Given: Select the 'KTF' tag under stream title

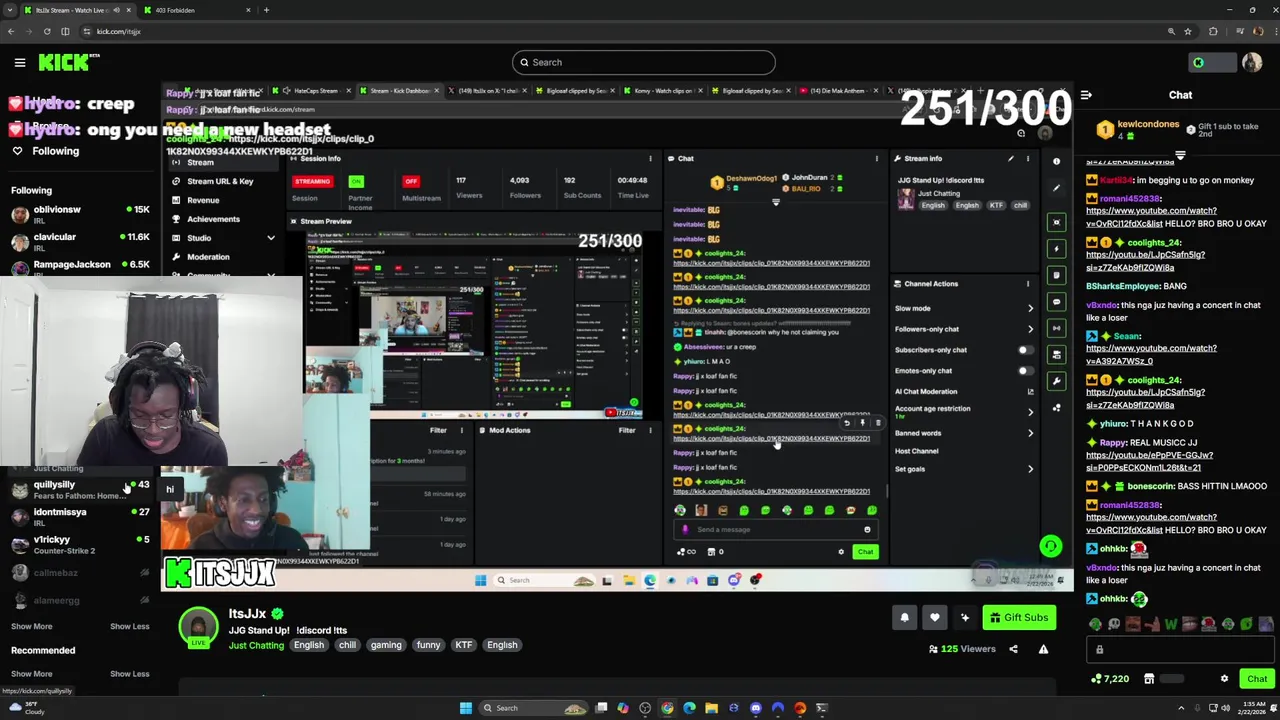Looking at the screenshot, I should pos(463,645).
